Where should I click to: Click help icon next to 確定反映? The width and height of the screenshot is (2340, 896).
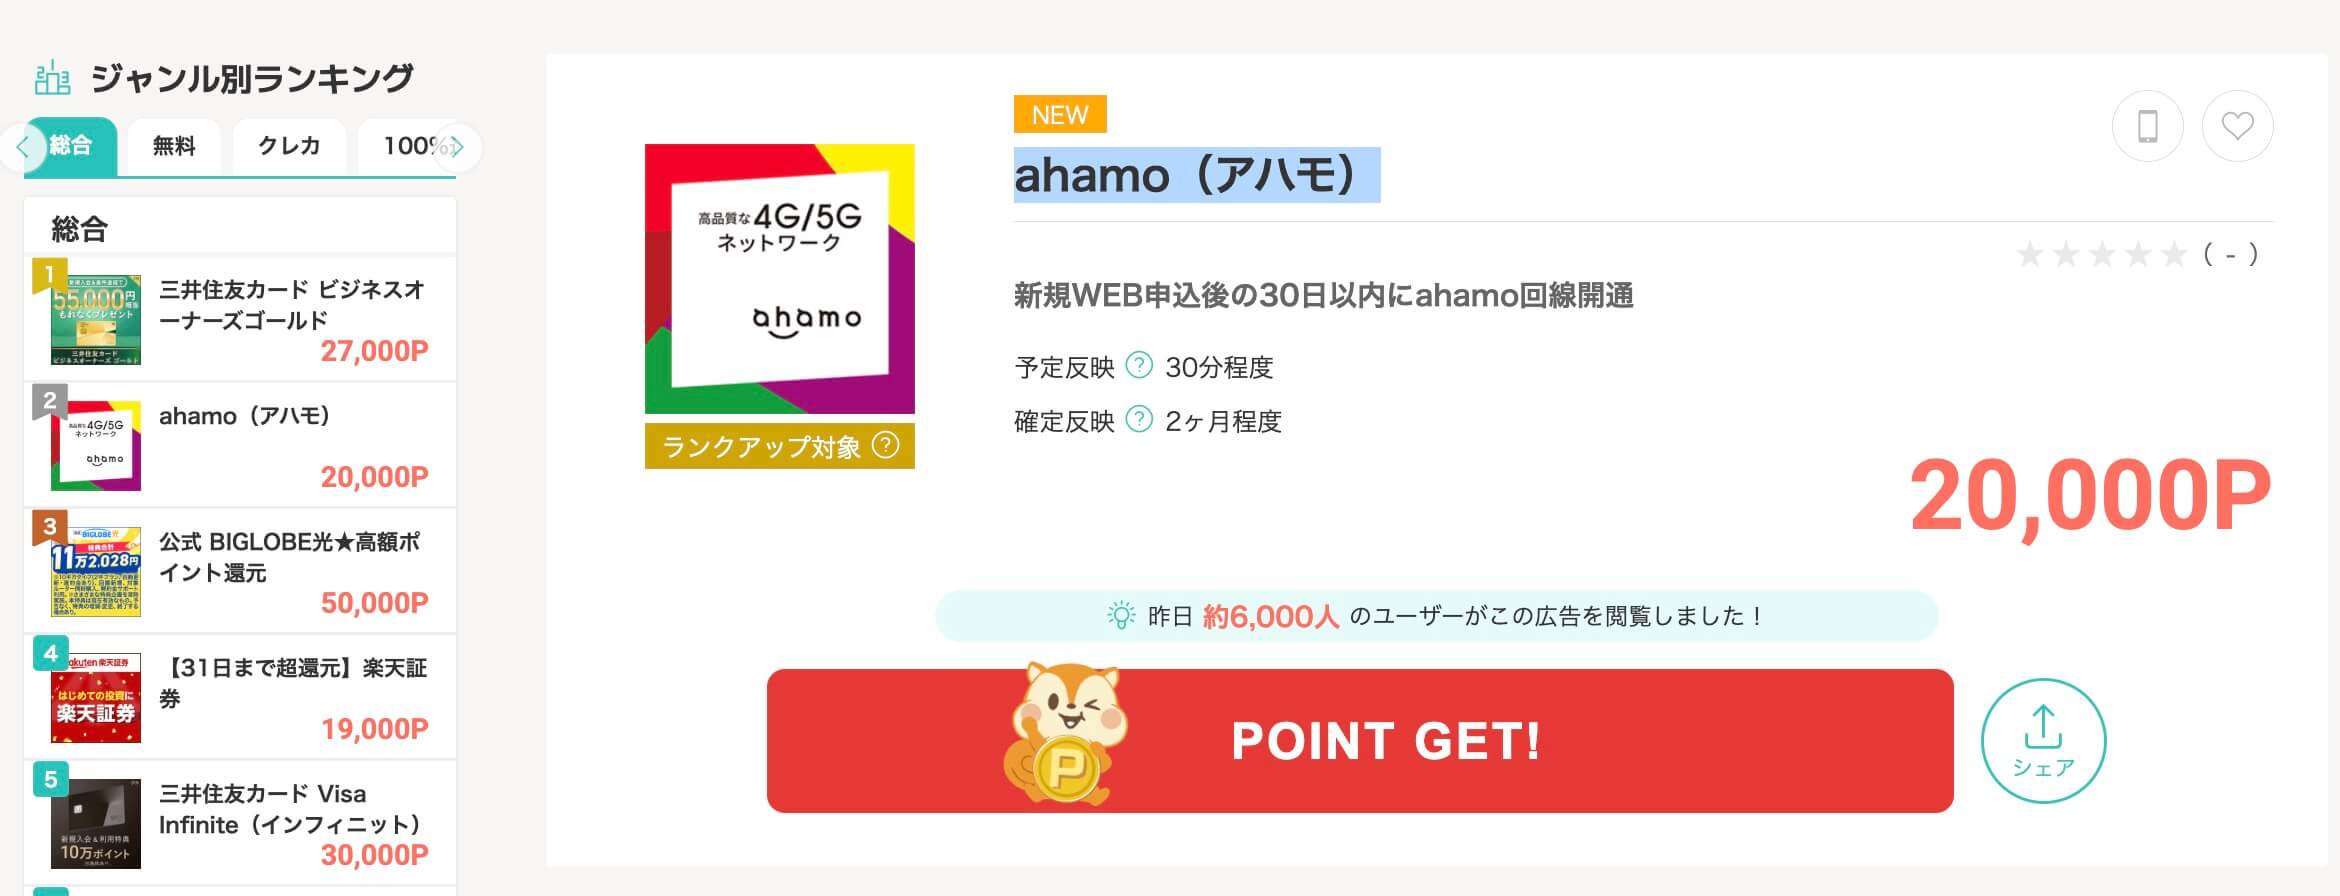tap(1139, 420)
